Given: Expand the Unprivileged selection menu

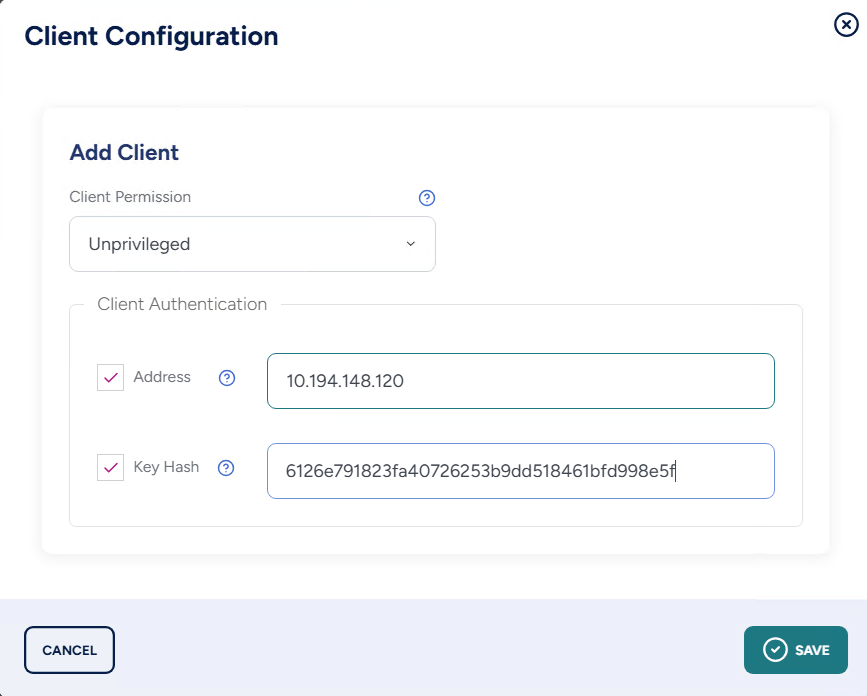Looking at the screenshot, I should coord(252,244).
